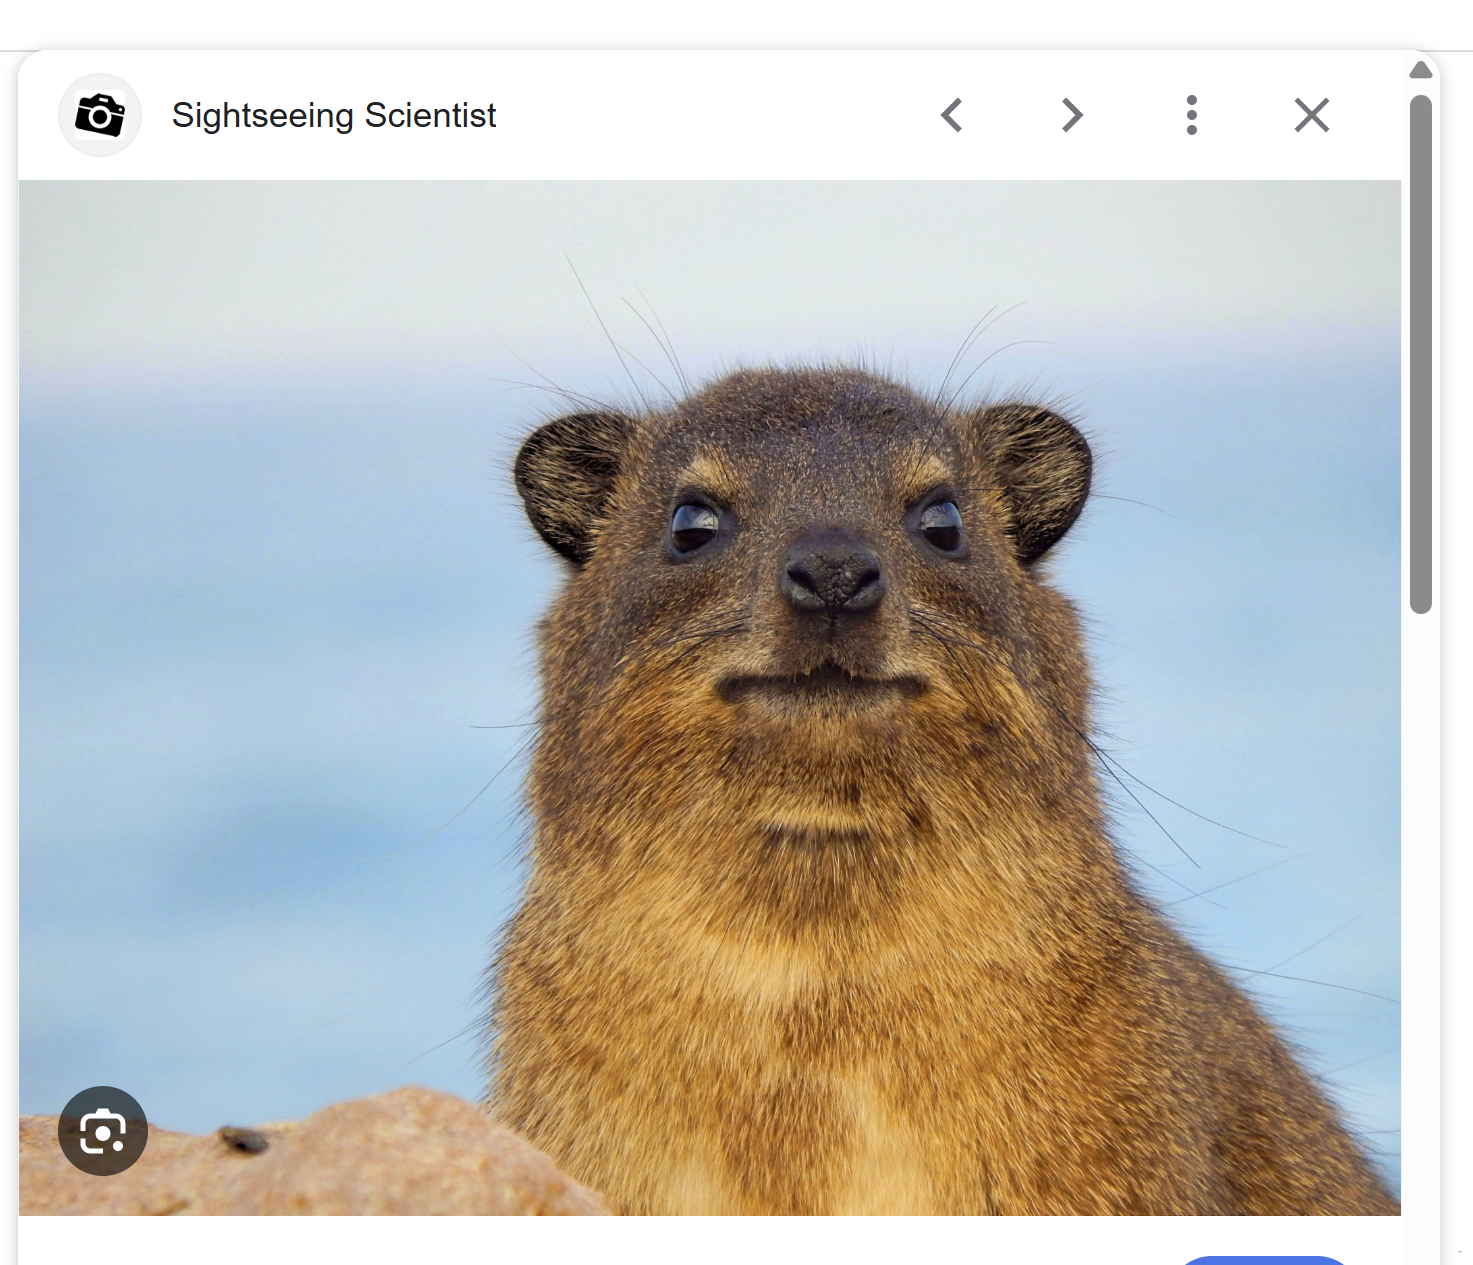Click the vertical scrollbar thumb
This screenshot has width=1473, height=1265.
(x=1421, y=350)
